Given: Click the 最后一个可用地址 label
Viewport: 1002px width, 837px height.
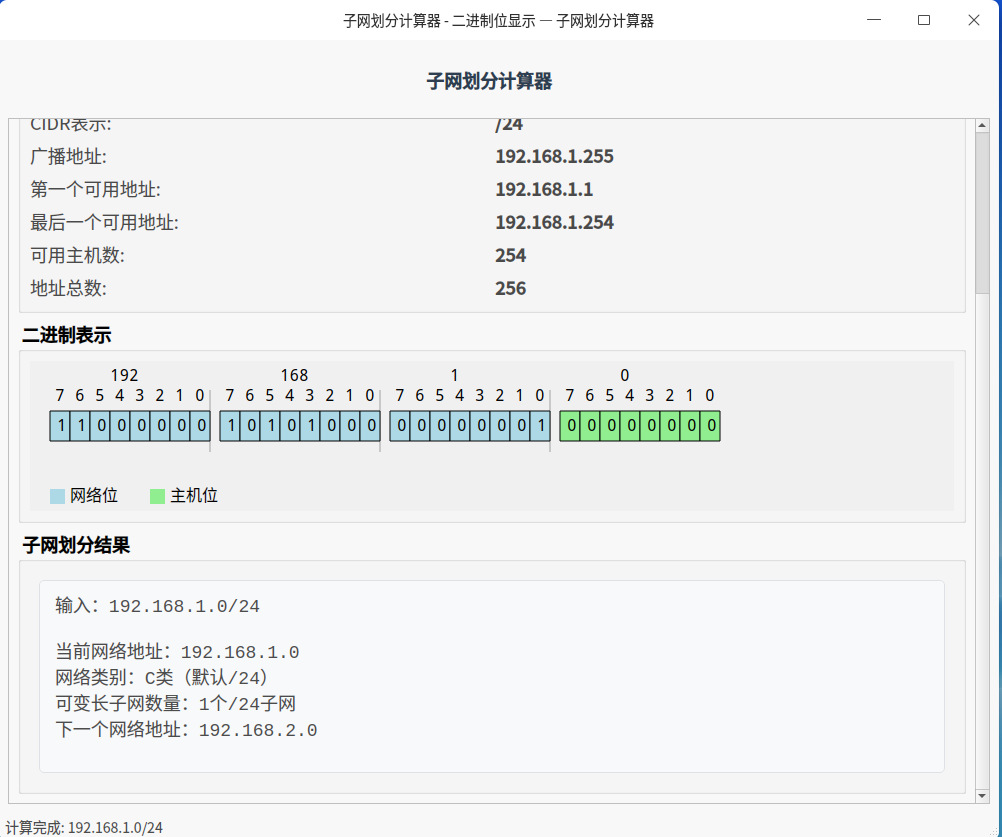Looking at the screenshot, I should click(x=104, y=222).
